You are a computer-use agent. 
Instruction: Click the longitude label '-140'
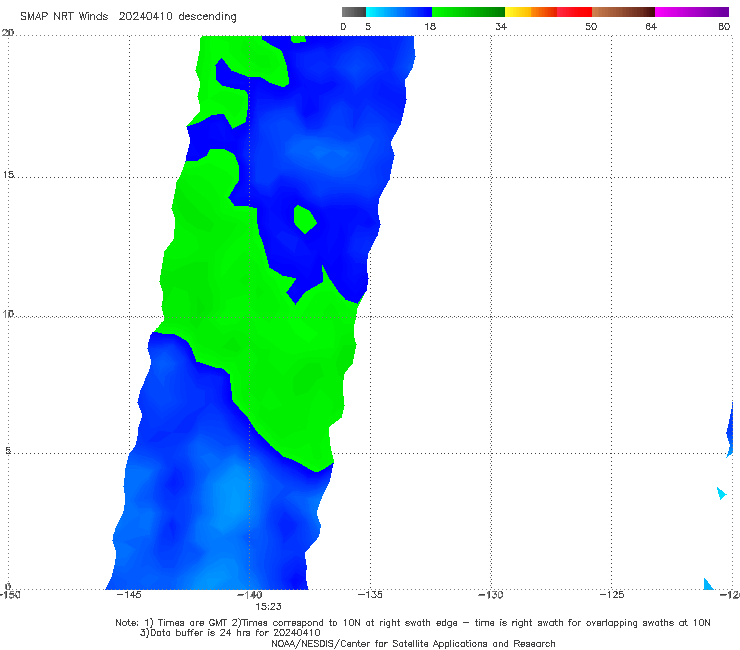tap(250, 595)
